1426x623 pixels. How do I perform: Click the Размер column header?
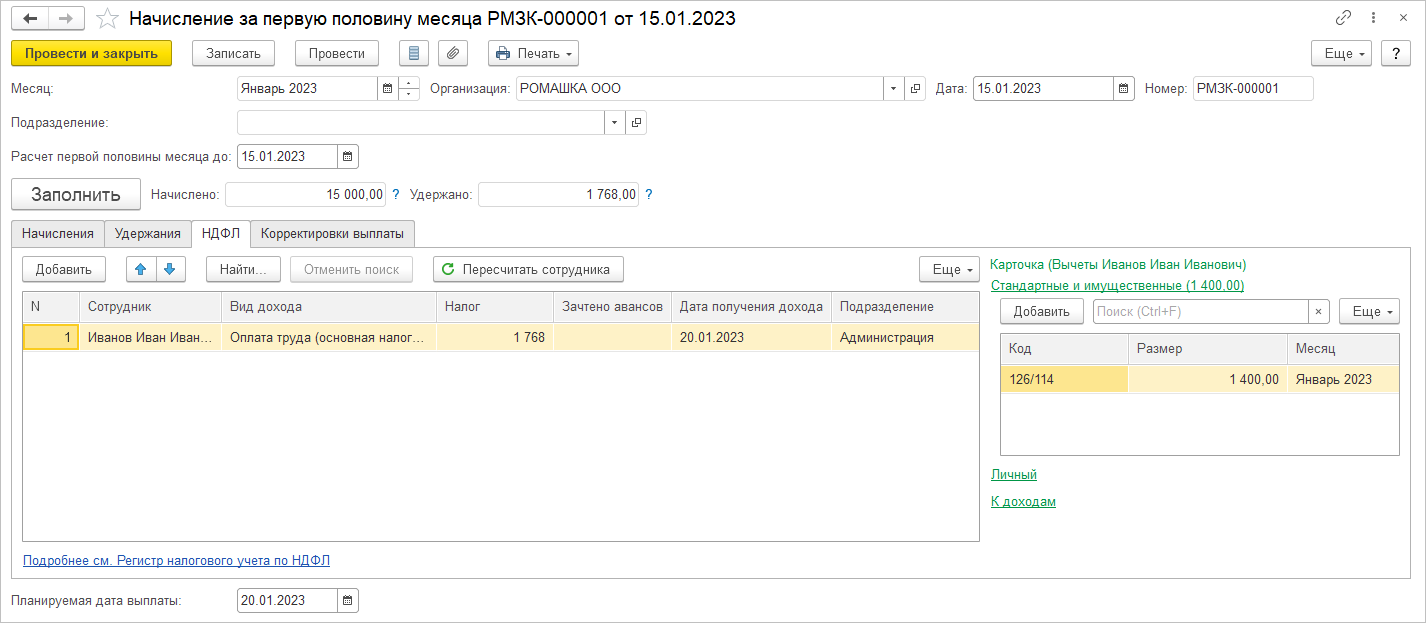tap(1208, 349)
